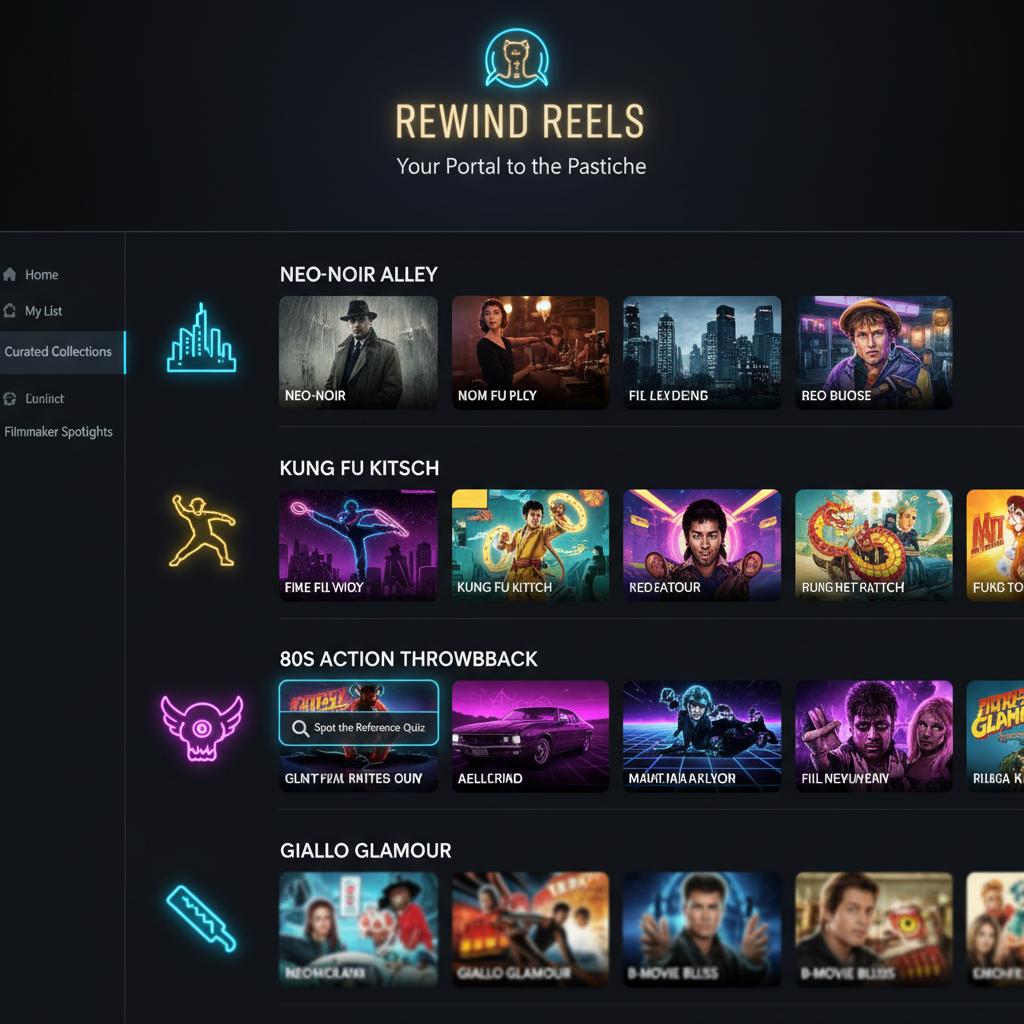Open the KUNG FU KITSCH collection heading
Image resolution: width=1024 pixels, height=1024 pixels.
point(359,468)
